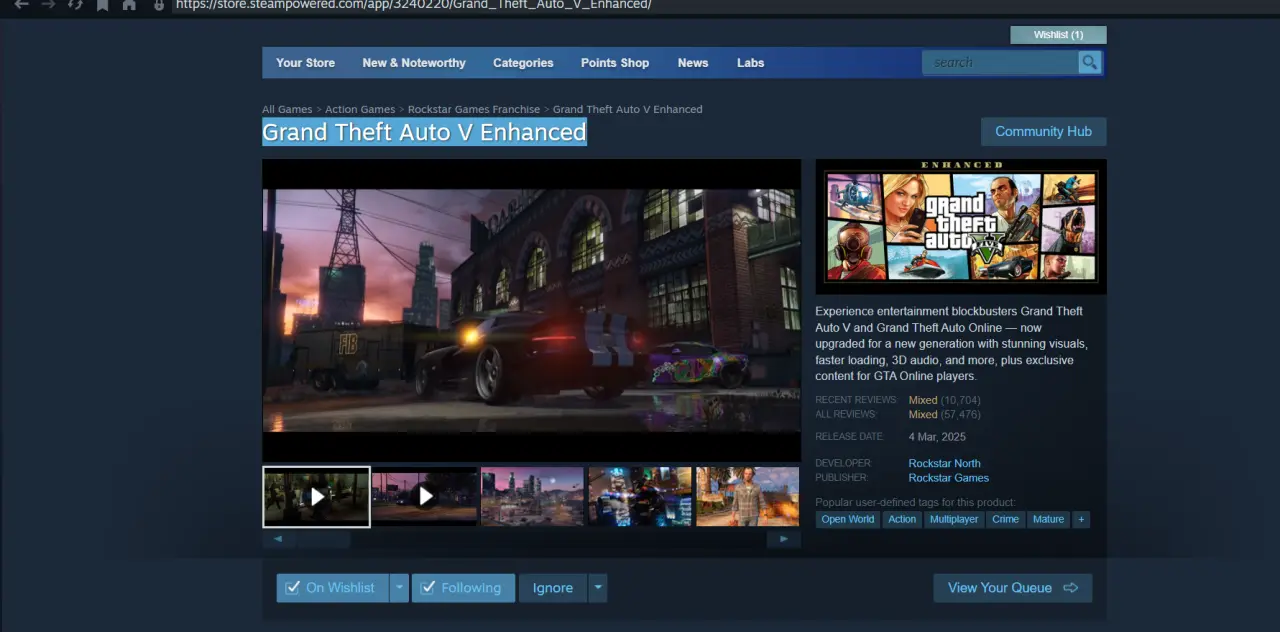Click the browser address bar URL

tap(413, 5)
